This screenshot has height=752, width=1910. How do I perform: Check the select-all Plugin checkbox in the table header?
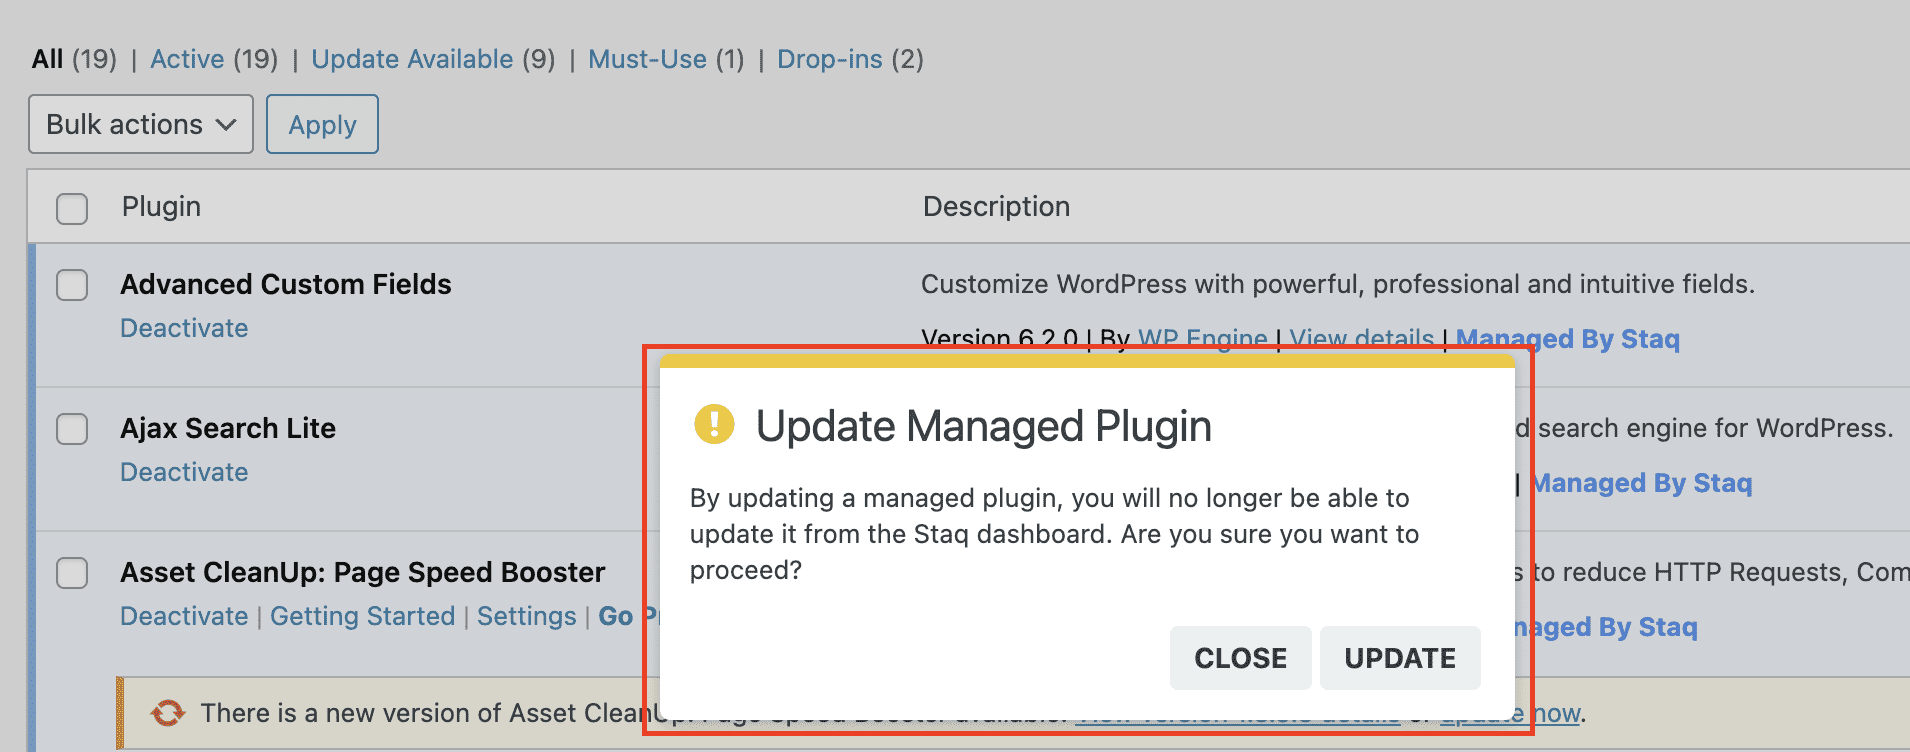click(x=71, y=207)
